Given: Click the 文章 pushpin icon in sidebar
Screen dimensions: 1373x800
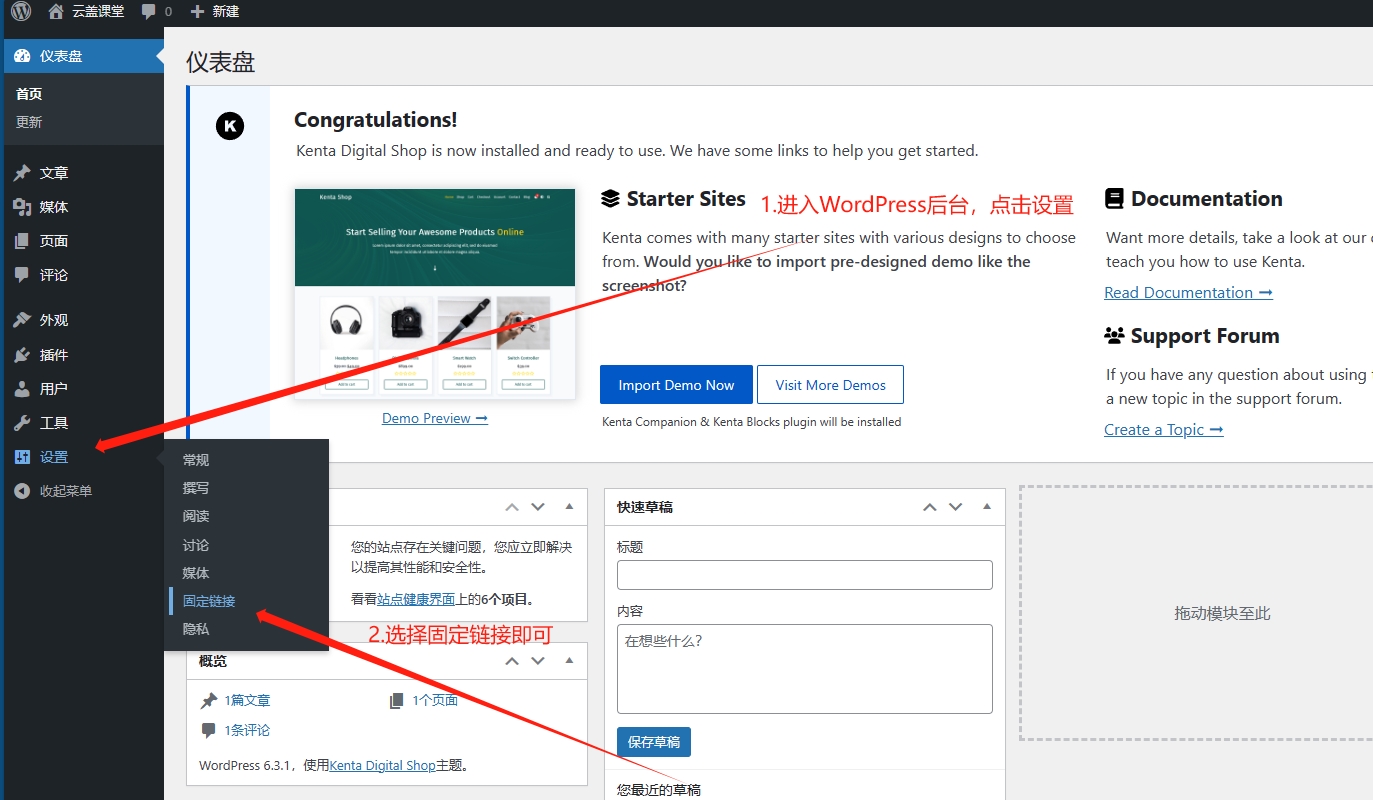Looking at the screenshot, I should [22, 173].
